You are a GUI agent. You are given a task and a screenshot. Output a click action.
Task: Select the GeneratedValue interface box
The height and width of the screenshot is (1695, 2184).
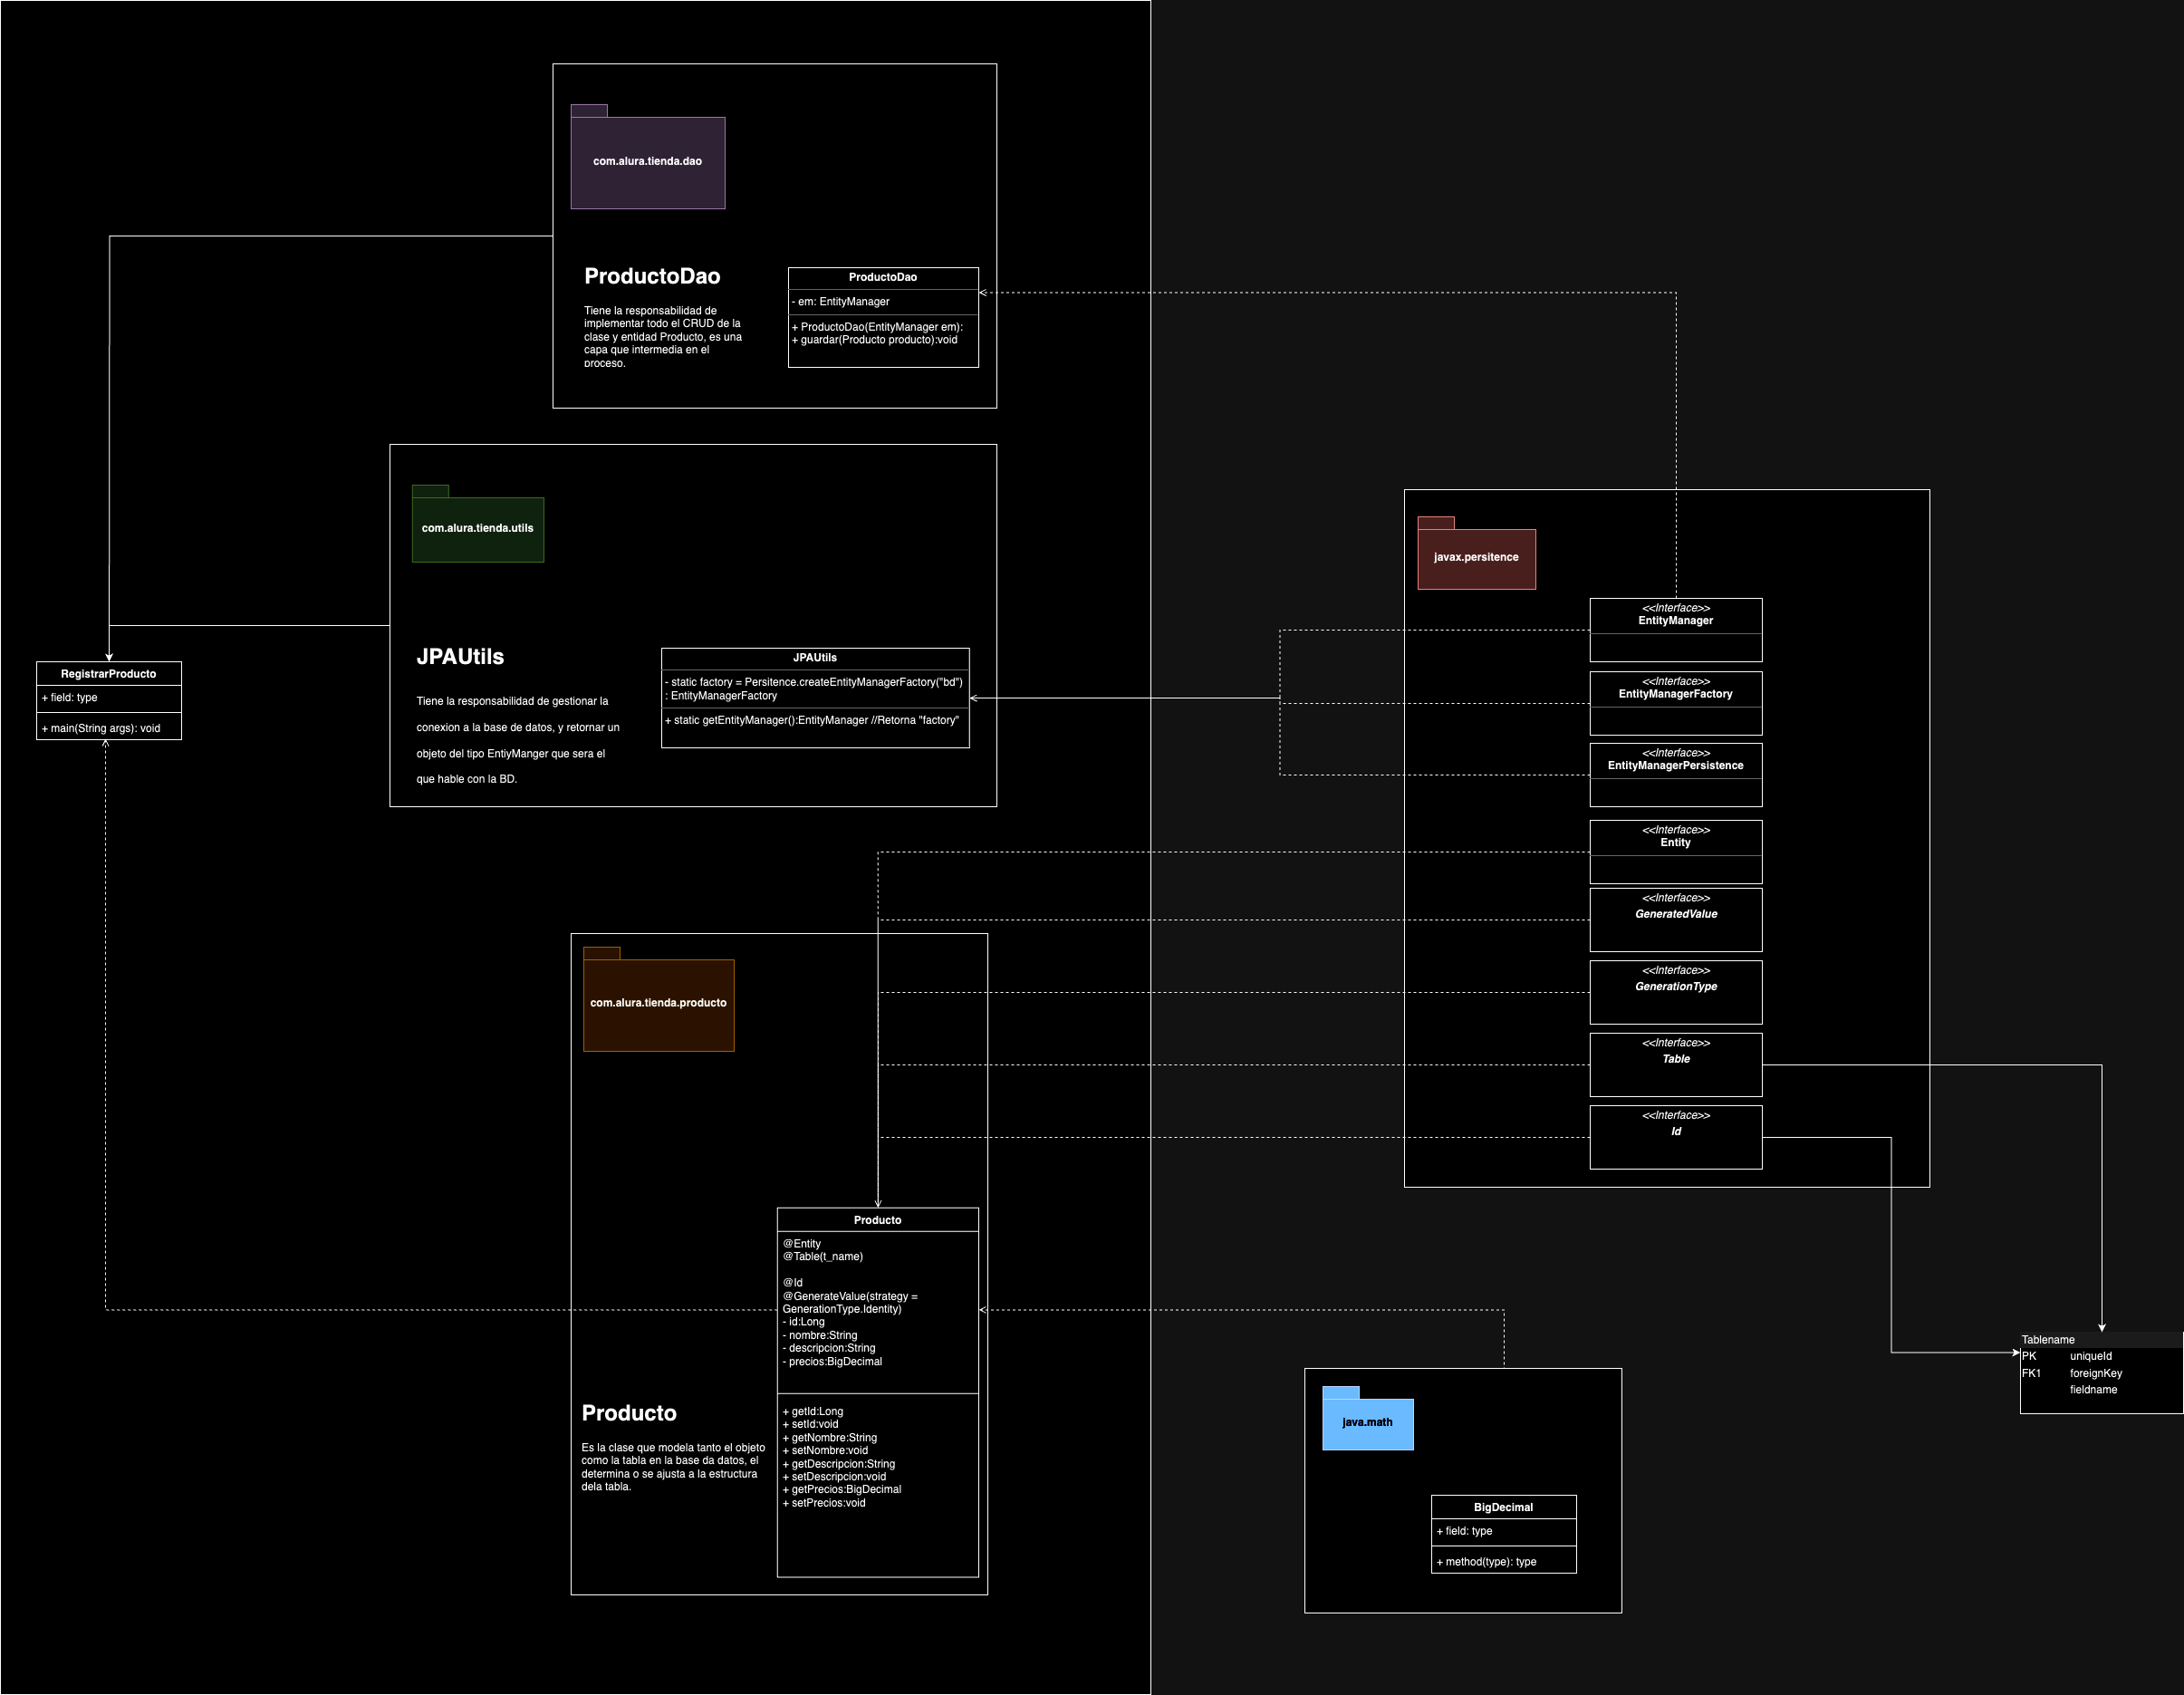pyautogui.click(x=1676, y=920)
